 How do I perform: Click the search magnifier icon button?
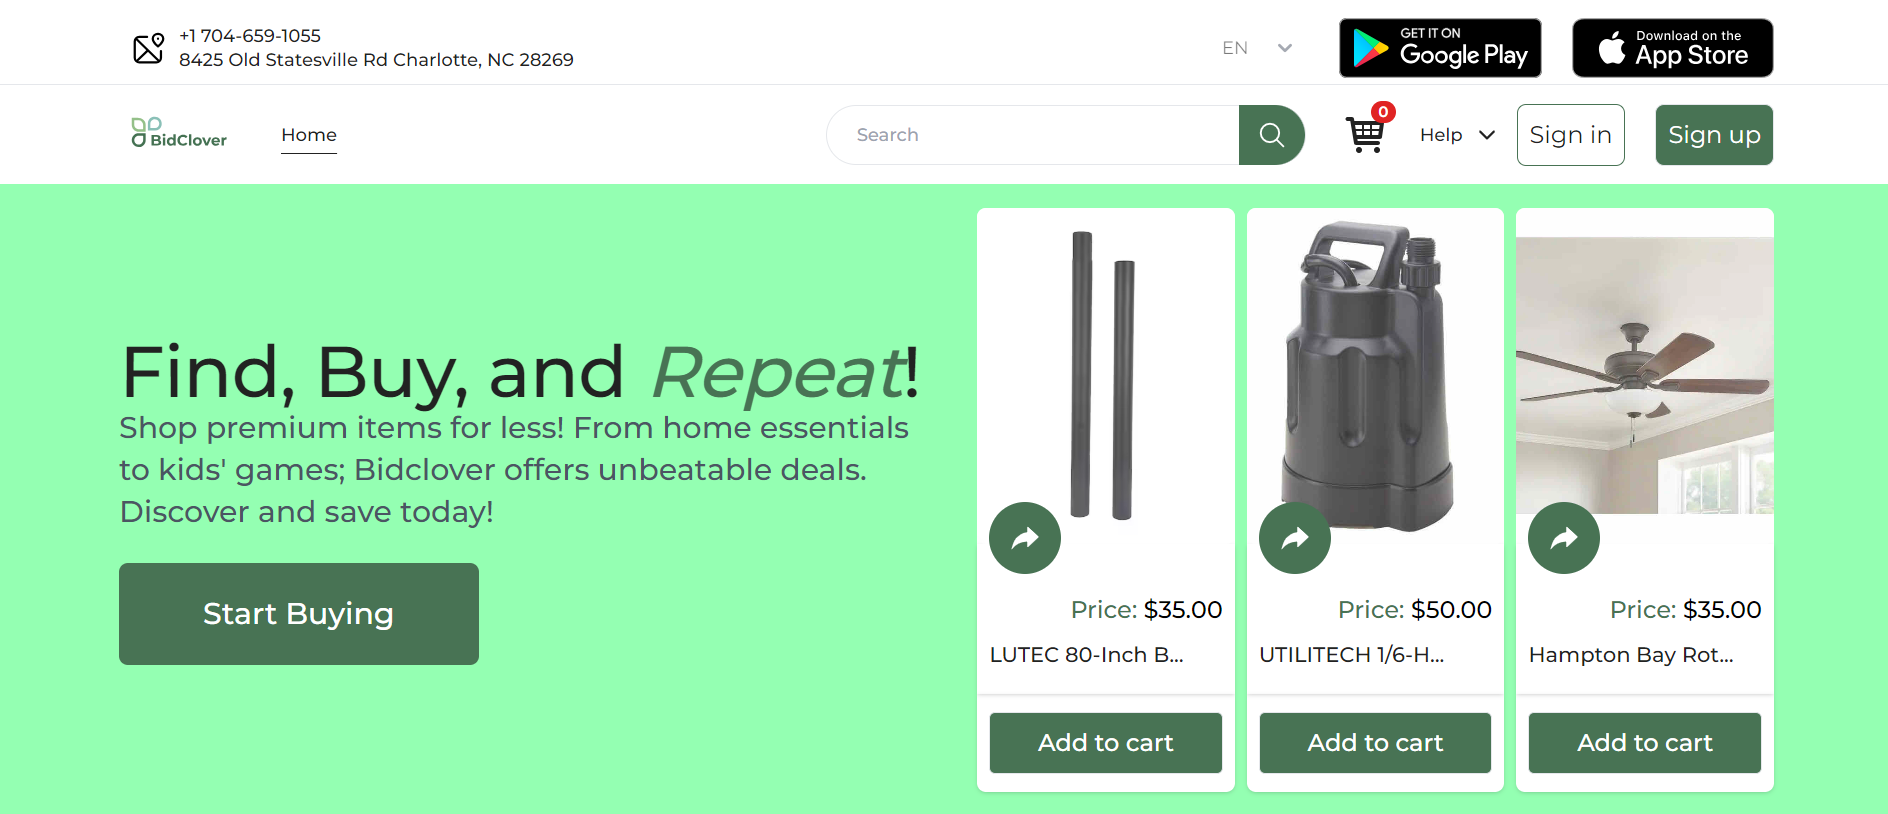(1271, 135)
